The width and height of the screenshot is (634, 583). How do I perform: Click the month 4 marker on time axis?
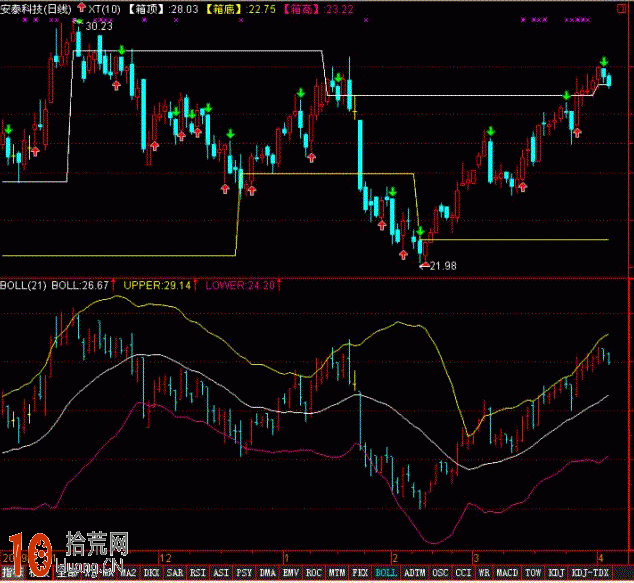601,558
